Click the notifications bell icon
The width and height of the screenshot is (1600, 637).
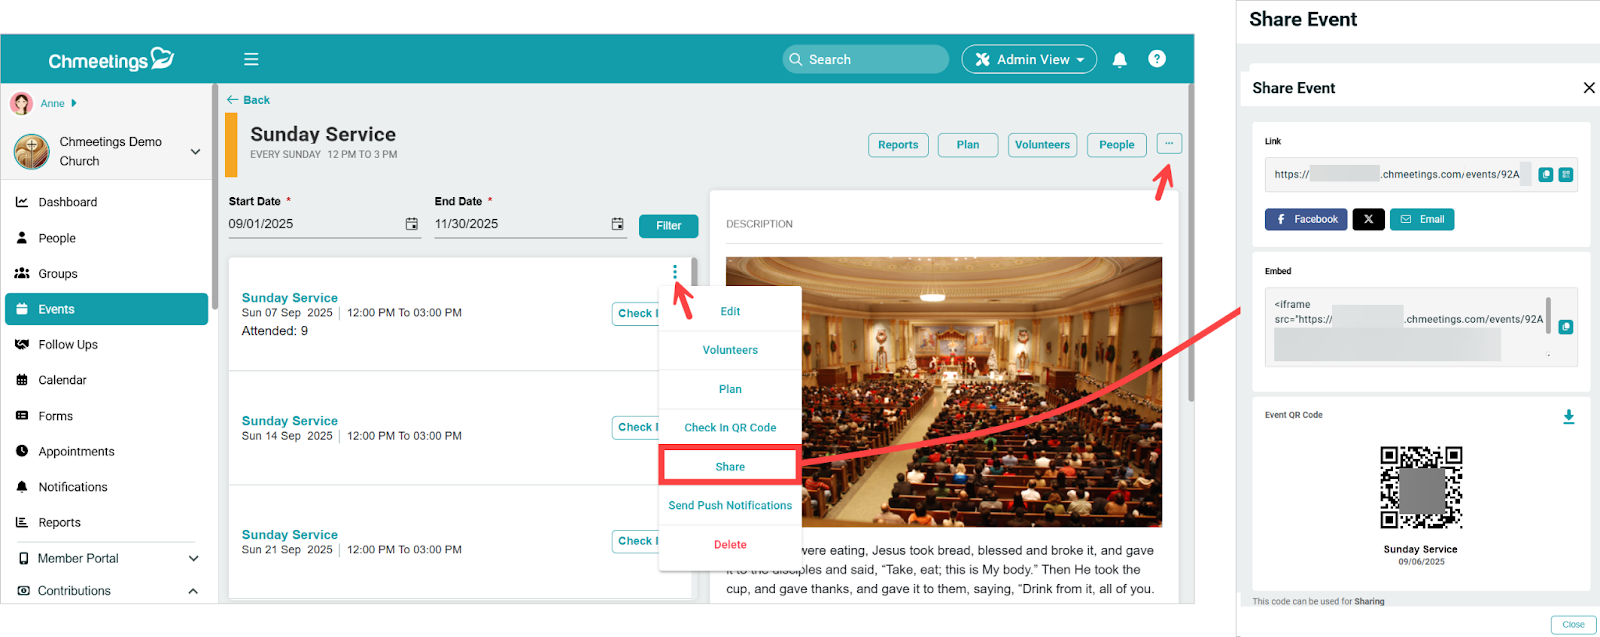tap(1120, 60)
